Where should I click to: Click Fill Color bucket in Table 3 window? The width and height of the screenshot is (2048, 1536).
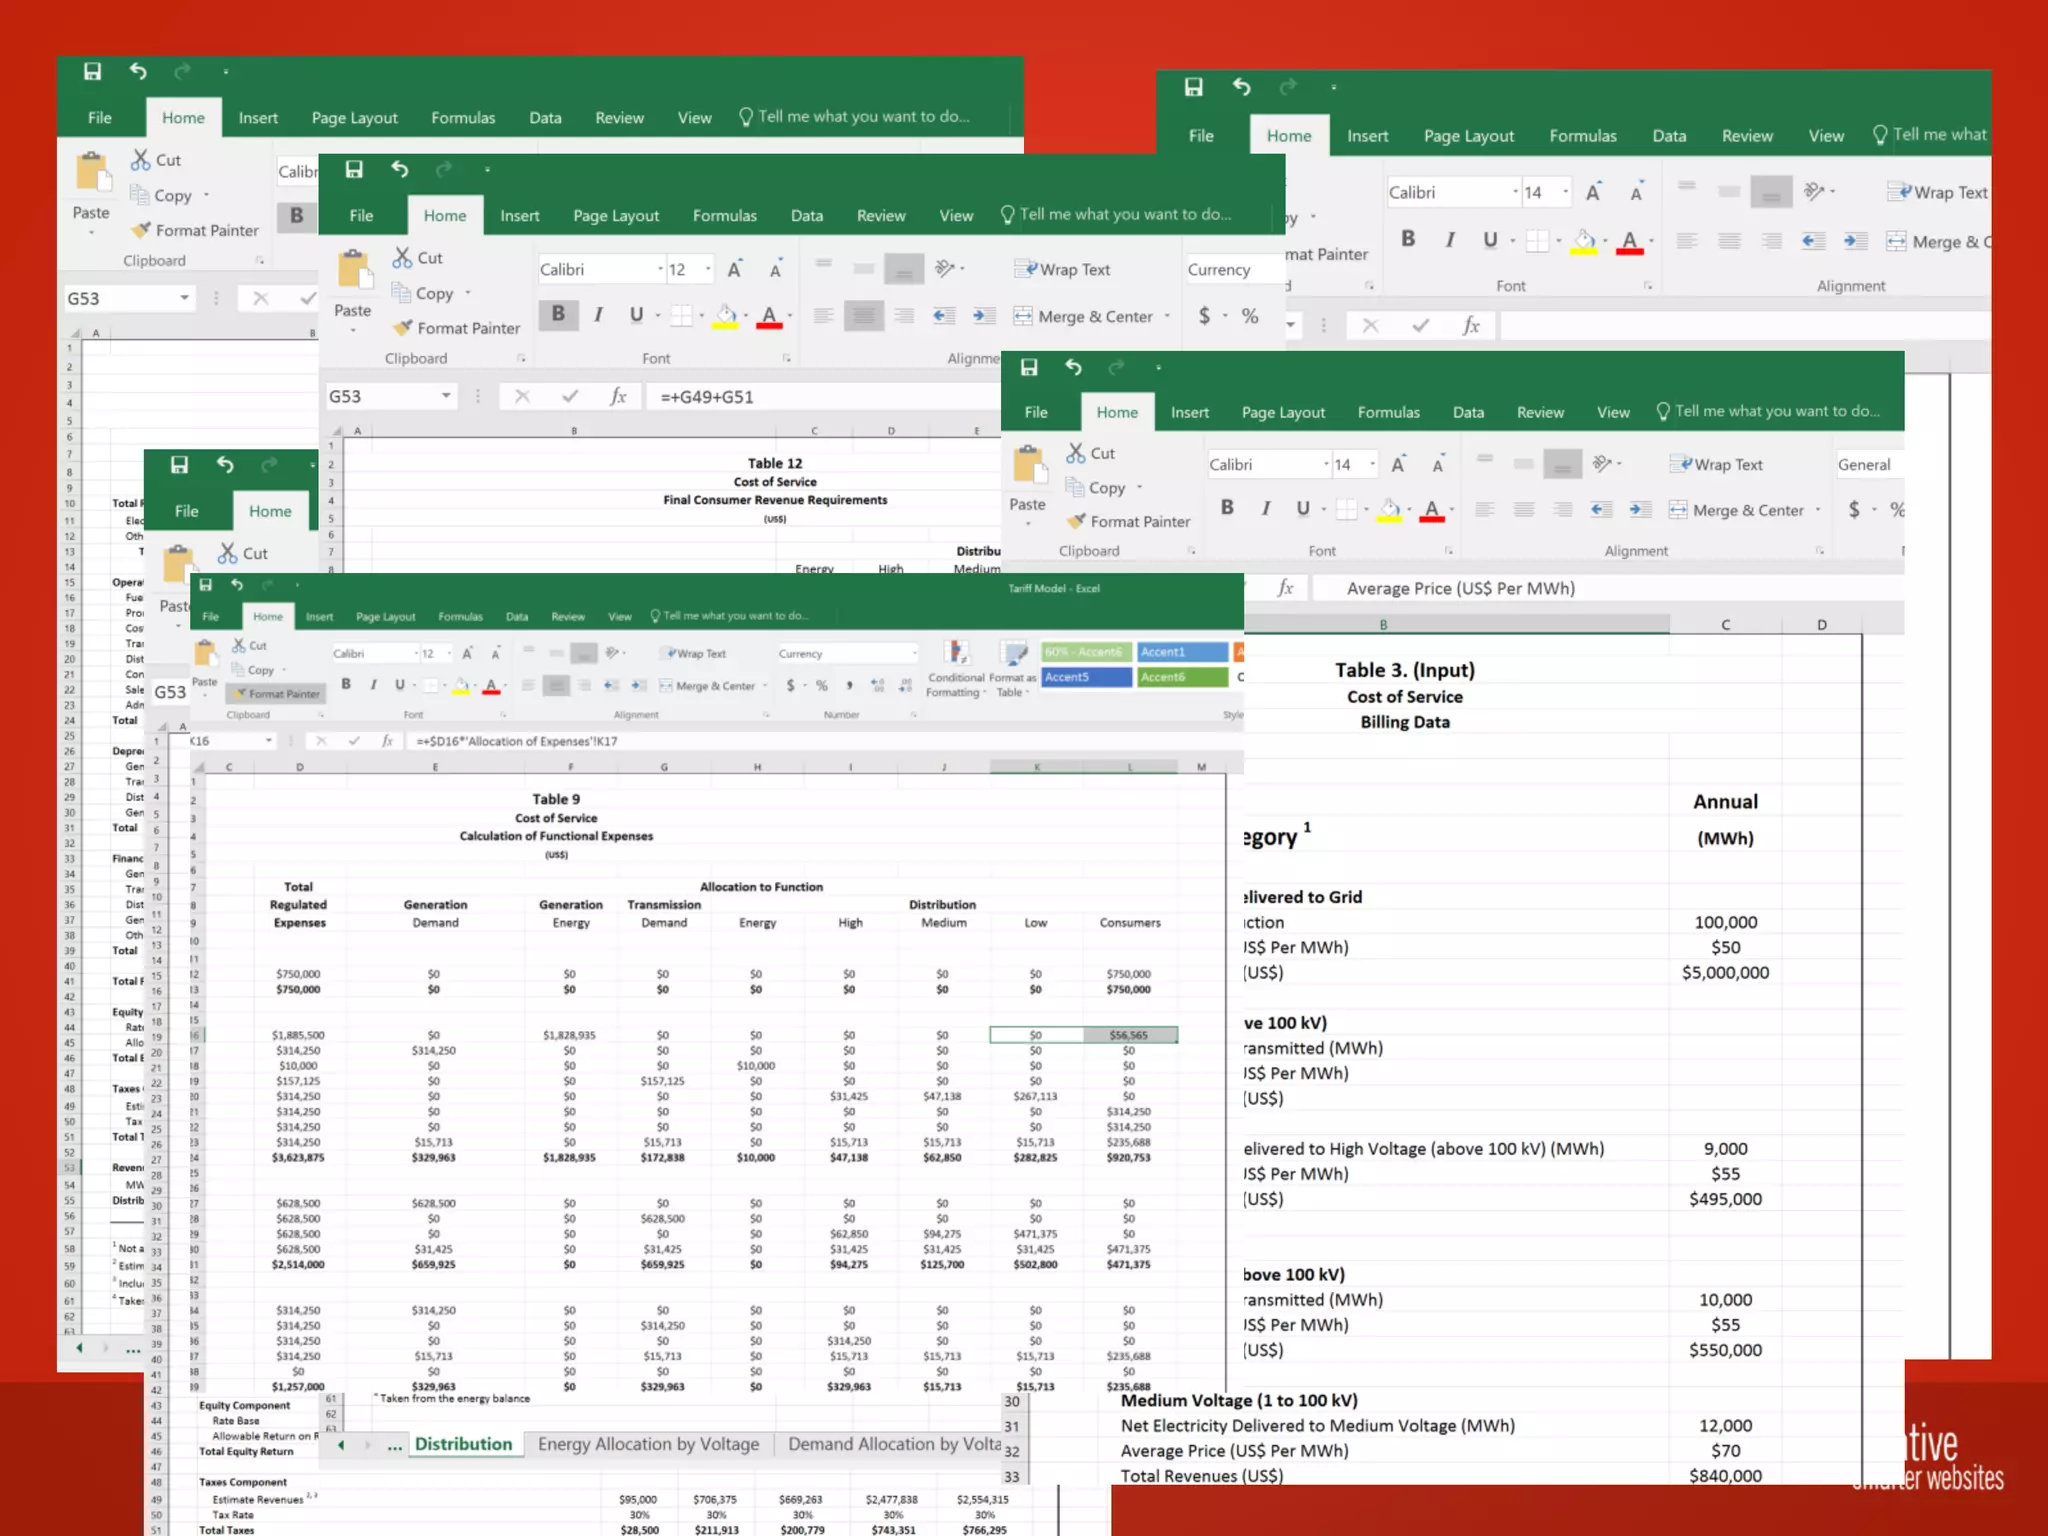coord(1389,509)
